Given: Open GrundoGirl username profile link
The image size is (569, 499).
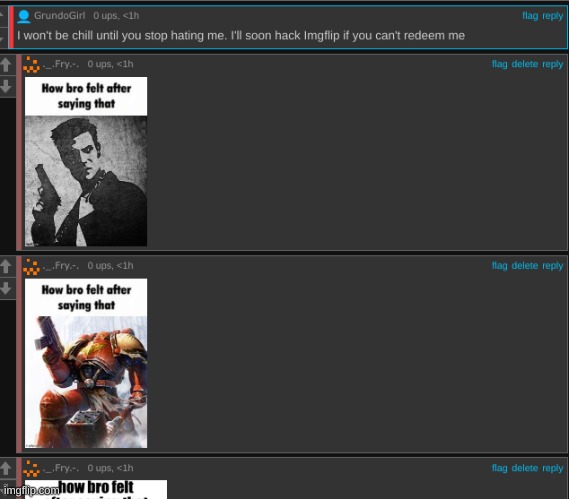Looking at the screenshot, I should (60, 16).
